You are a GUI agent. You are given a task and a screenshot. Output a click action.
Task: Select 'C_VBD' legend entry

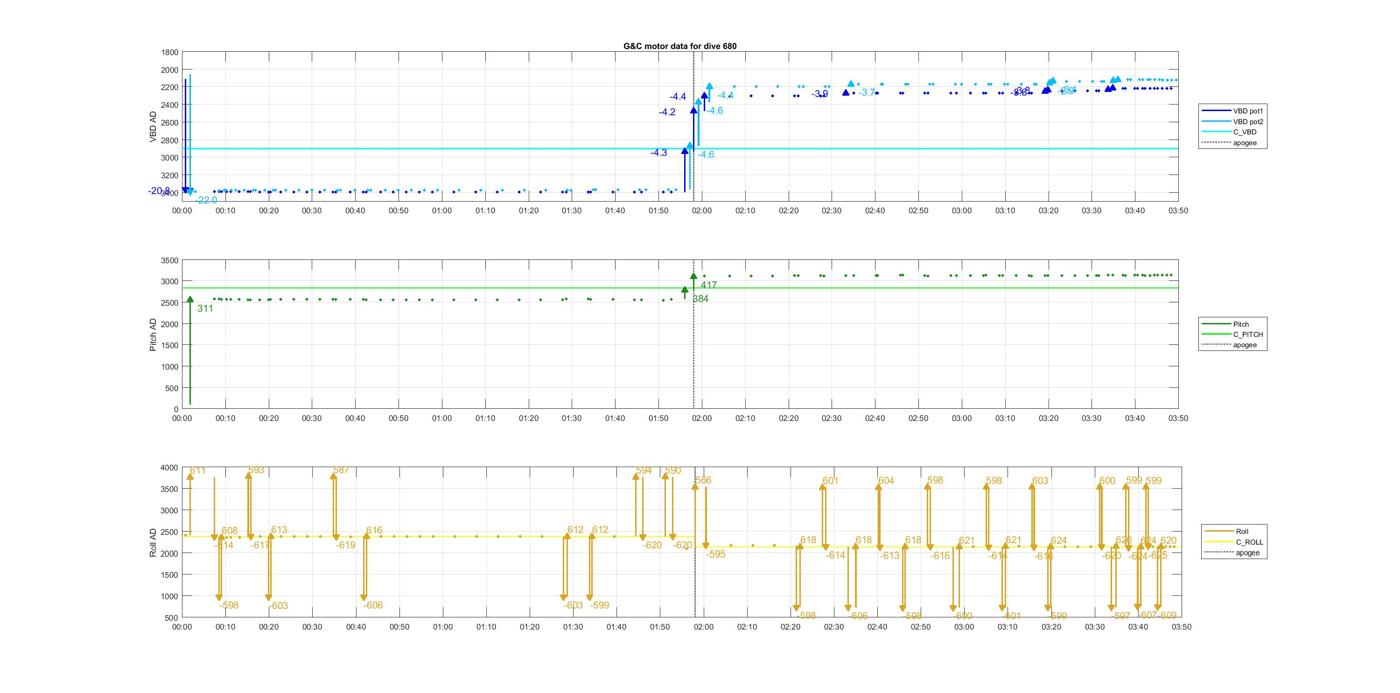pyautogui.click(x=1245, y=132)
